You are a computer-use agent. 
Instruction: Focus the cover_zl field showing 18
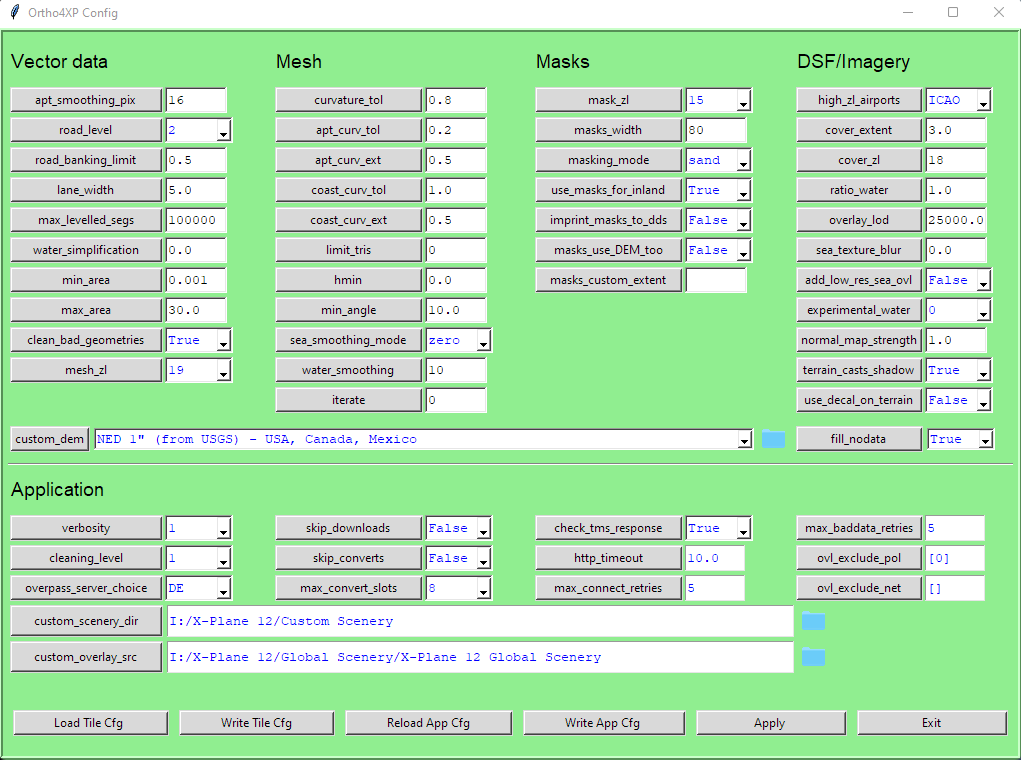pyautogui.click(x=956, y=160)
